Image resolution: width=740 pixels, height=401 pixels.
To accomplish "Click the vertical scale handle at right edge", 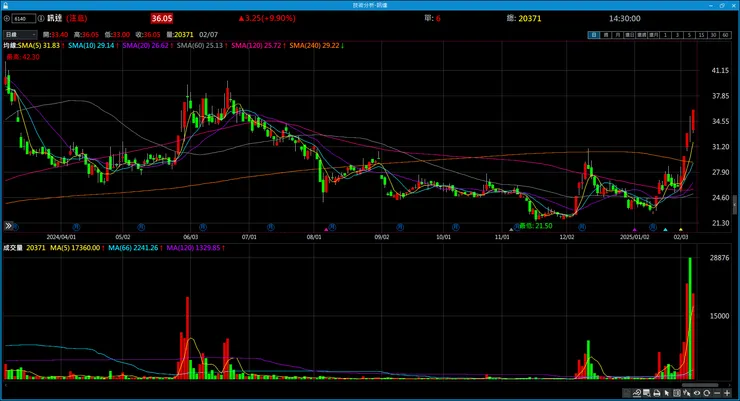I will pyautogui.click(x=735, y=205).
